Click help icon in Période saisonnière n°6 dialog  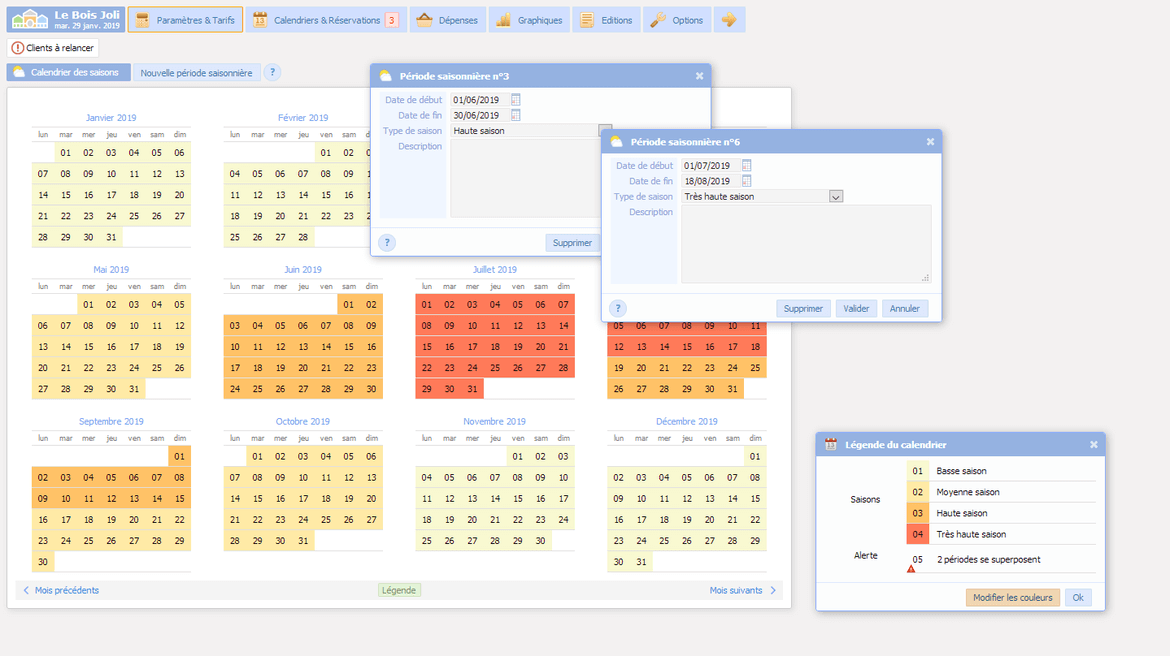pyautogui.click(x=618, y=309)
